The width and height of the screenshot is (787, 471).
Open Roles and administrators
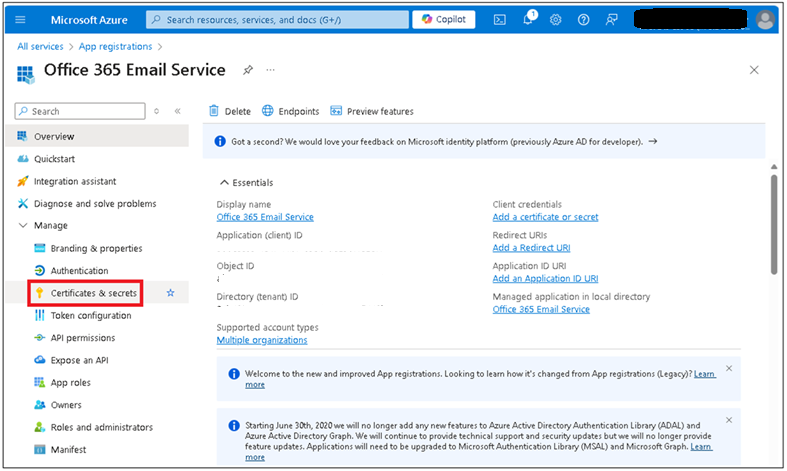click(x=102, y=427)
